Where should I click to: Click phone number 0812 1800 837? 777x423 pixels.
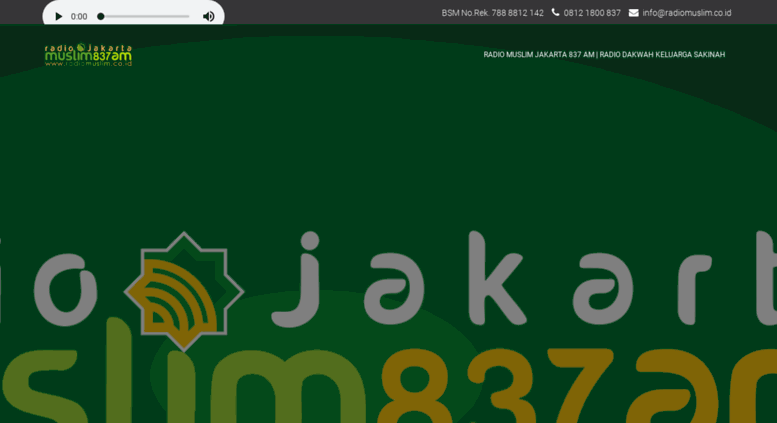point(592,13)
